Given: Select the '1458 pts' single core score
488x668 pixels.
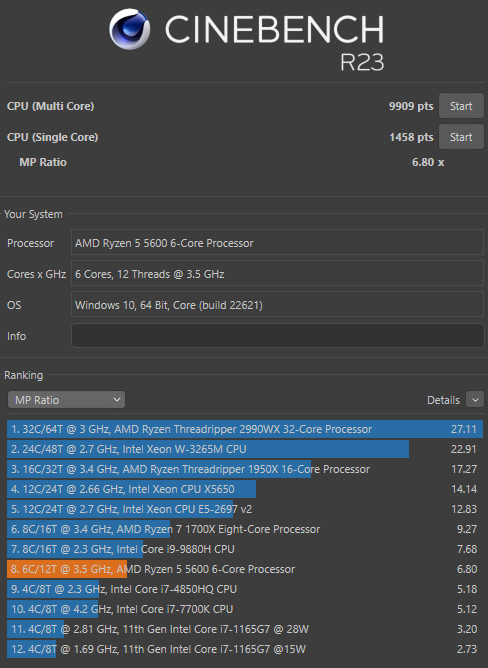Looking at the screenshot, I should tap(411, 137).
